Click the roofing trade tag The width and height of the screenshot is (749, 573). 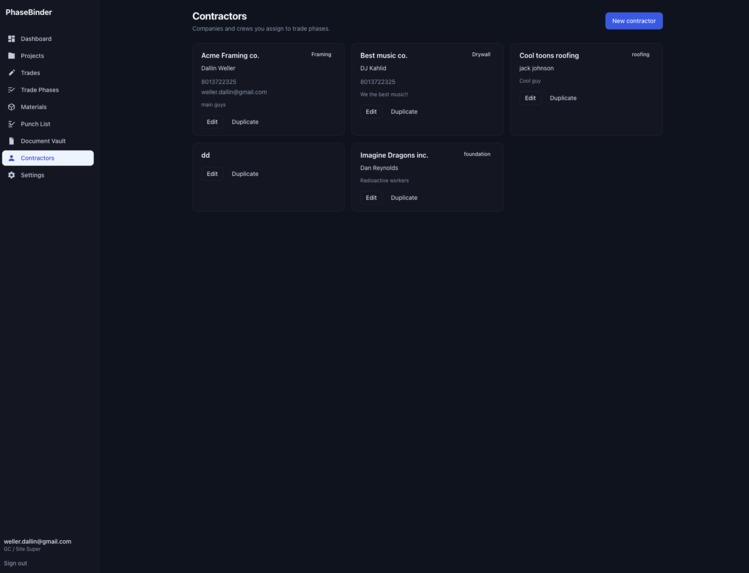pyautogui.click(x=641, y=54)
